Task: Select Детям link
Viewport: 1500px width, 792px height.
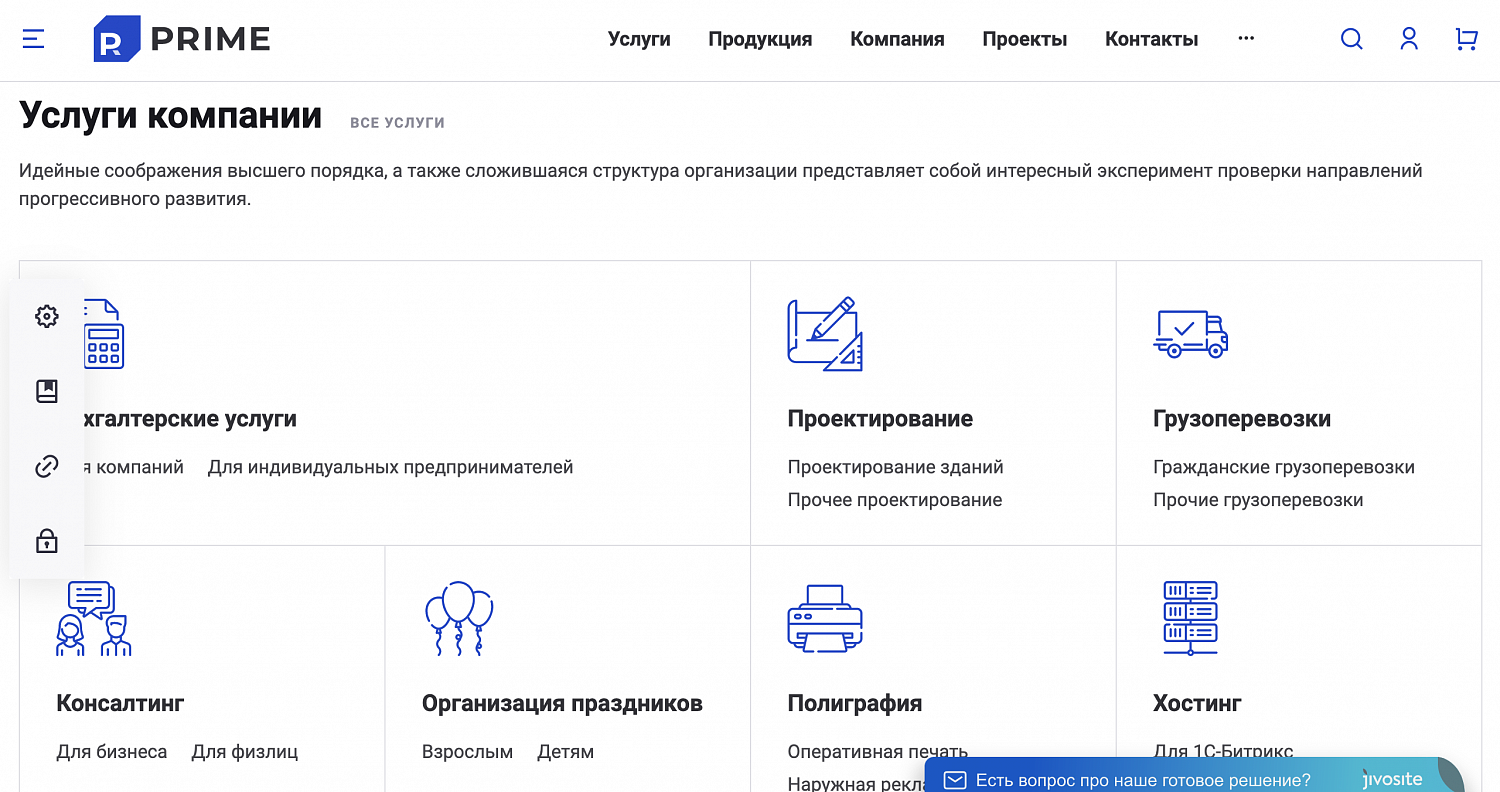Action: 566,751
